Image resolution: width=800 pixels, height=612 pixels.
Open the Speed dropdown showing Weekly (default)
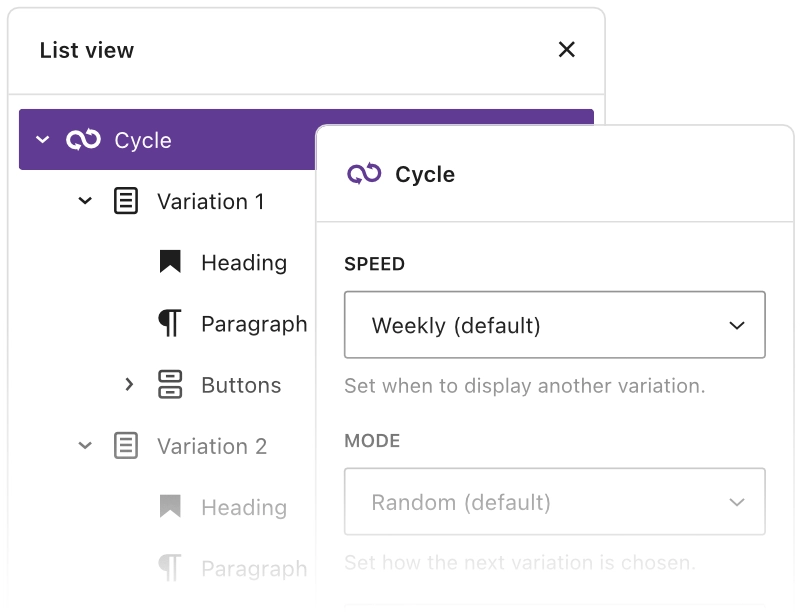tap(554, 325)
